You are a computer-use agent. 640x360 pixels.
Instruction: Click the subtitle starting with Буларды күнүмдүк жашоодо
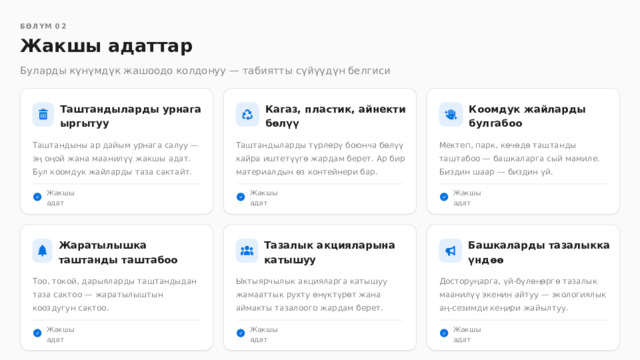[x=205, y=71]
